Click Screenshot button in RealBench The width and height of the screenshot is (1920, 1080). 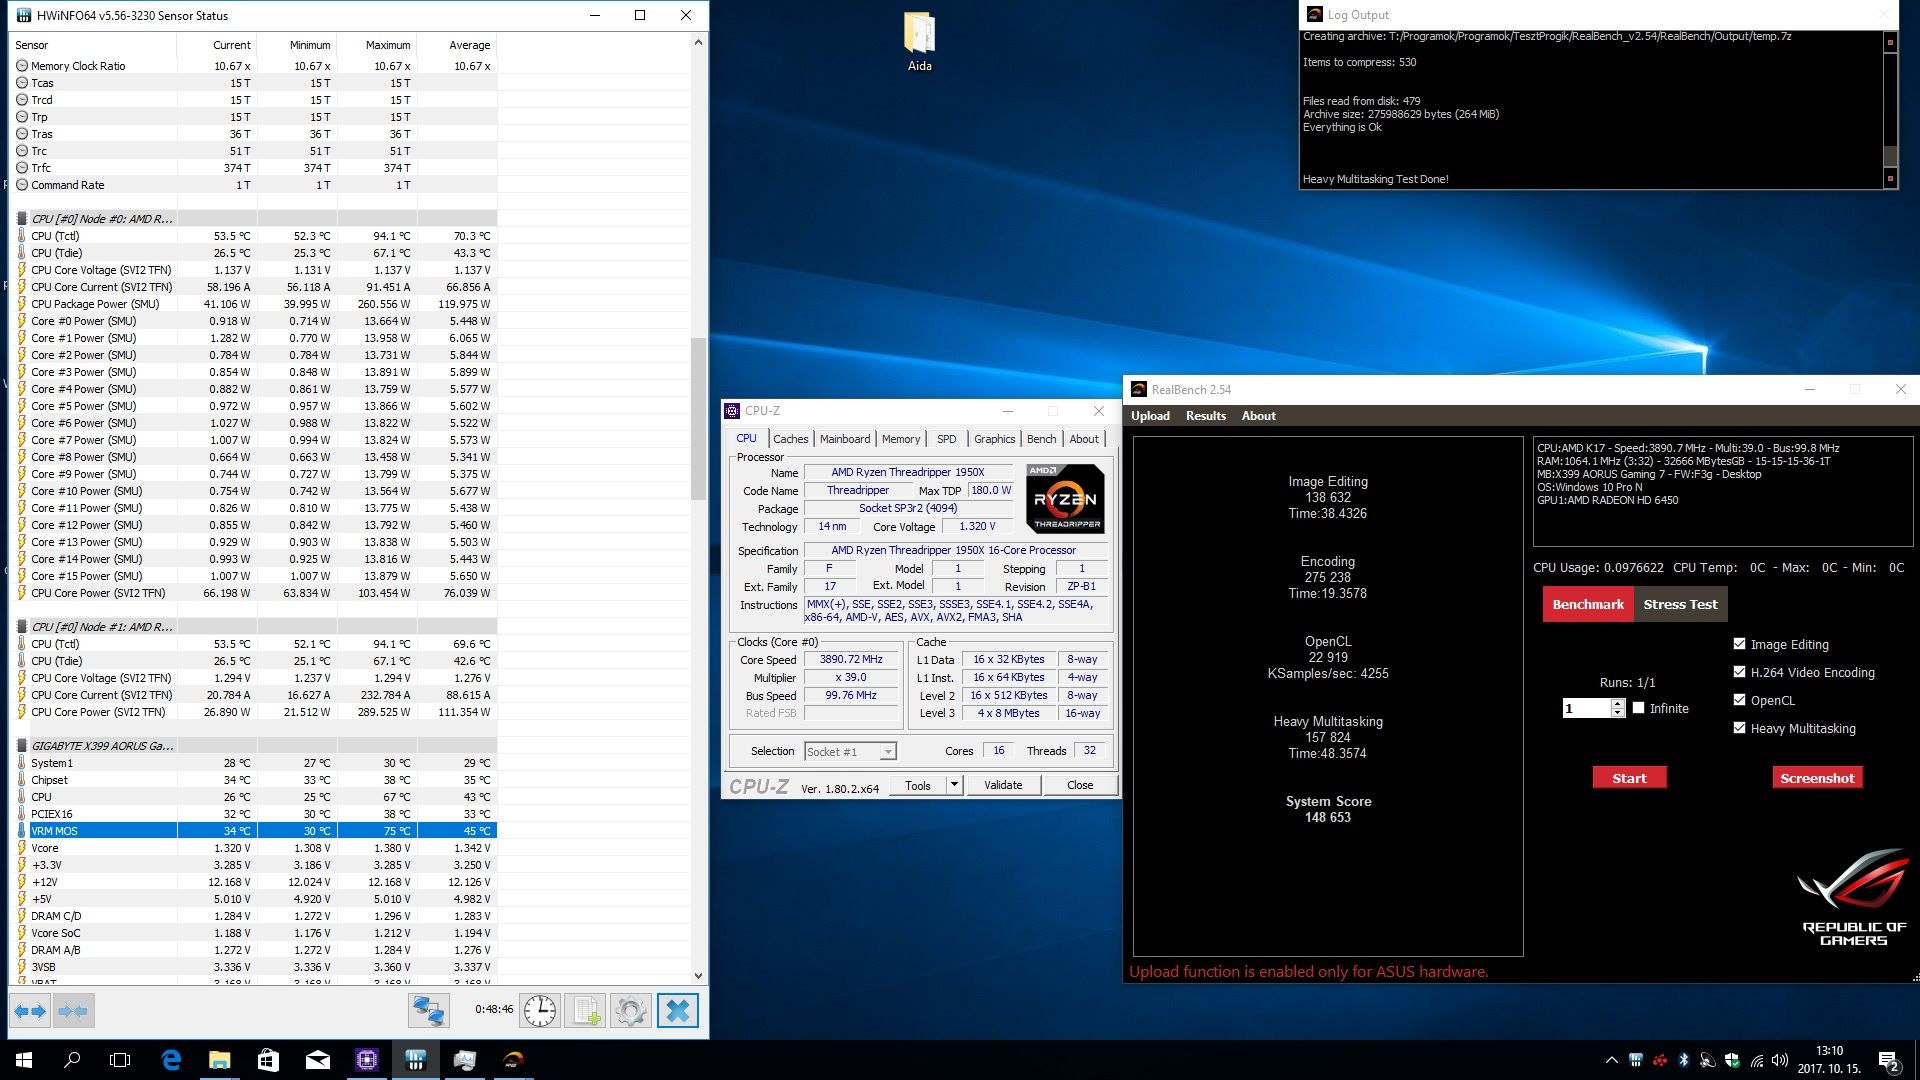pyautogui.click(x=1817, y=778)
